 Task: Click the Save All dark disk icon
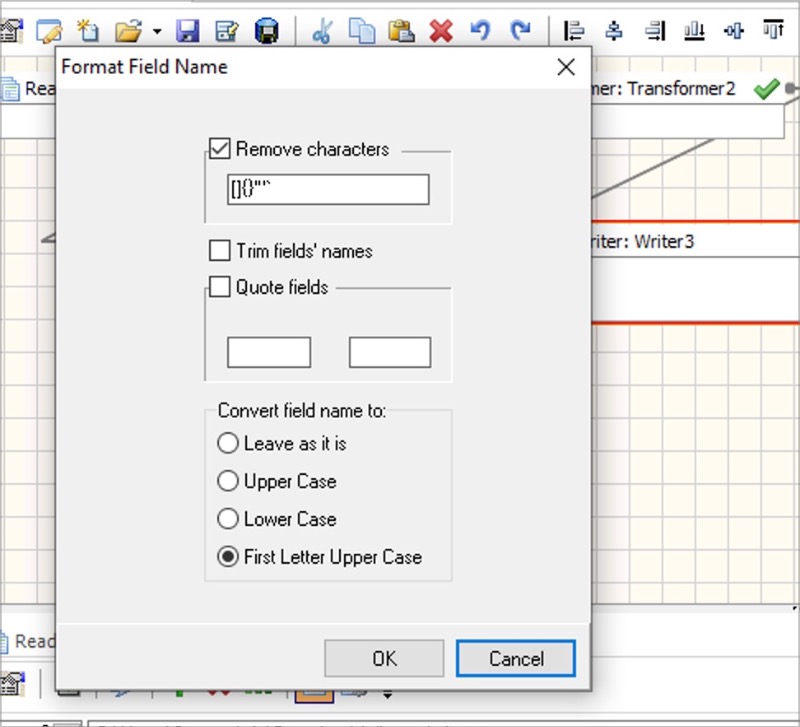266,31
